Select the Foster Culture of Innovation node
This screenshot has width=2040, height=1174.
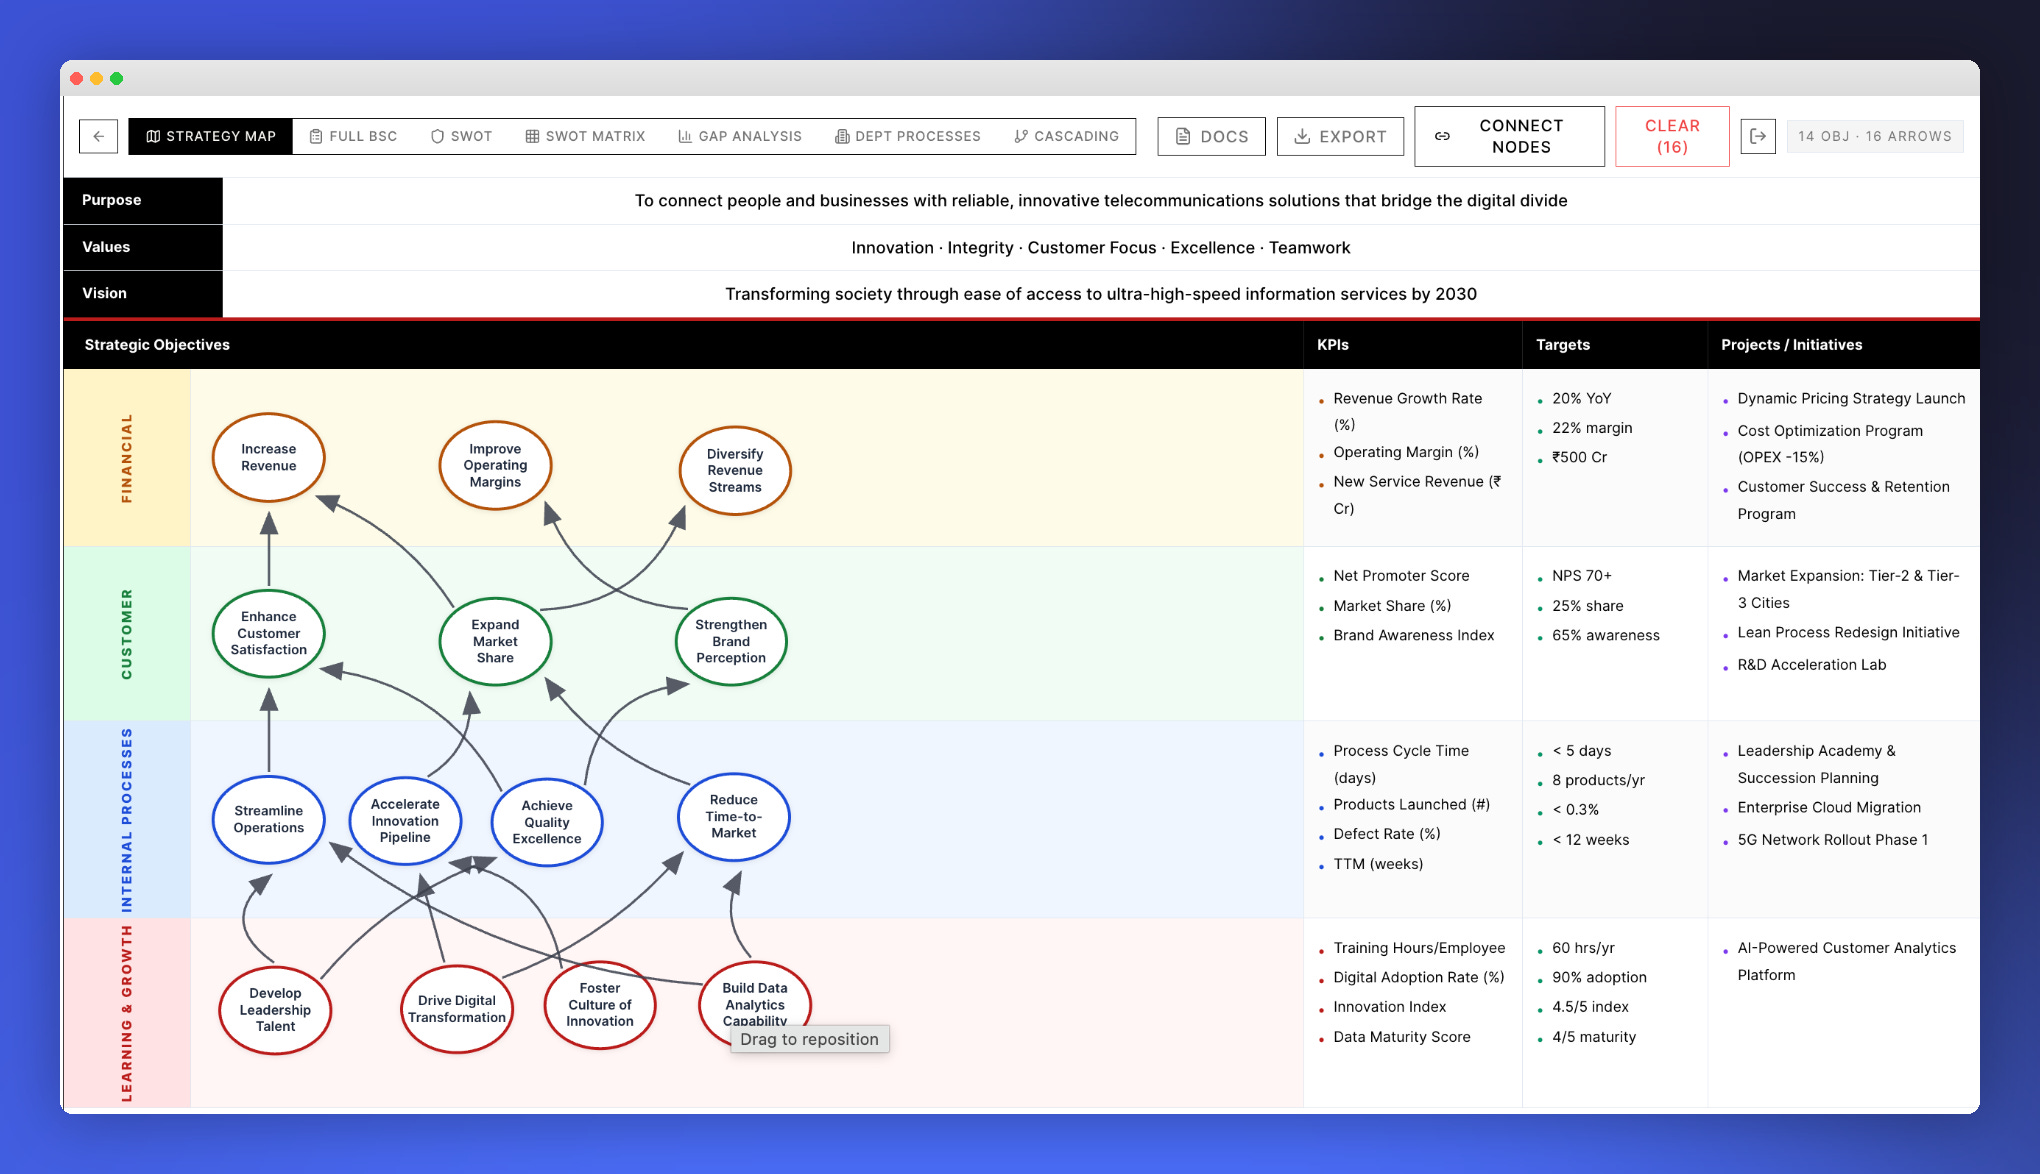click(599, 1004)
